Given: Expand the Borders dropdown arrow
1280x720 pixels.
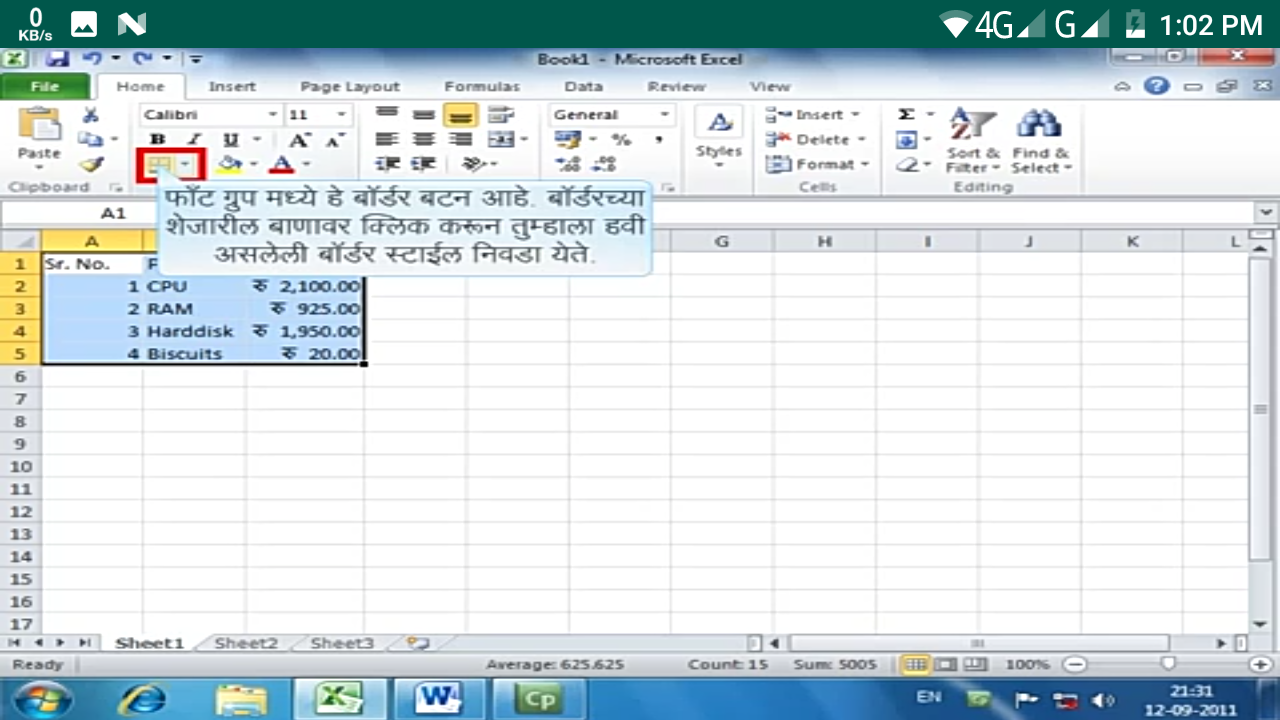Looking at the screenshot, I should [186, 164].
